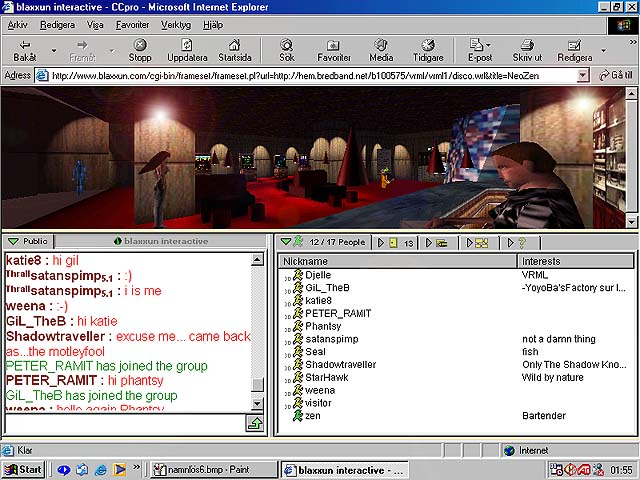Open dropdown arrow next to Redigera button
640x480 pixels.
pos(604,51)
